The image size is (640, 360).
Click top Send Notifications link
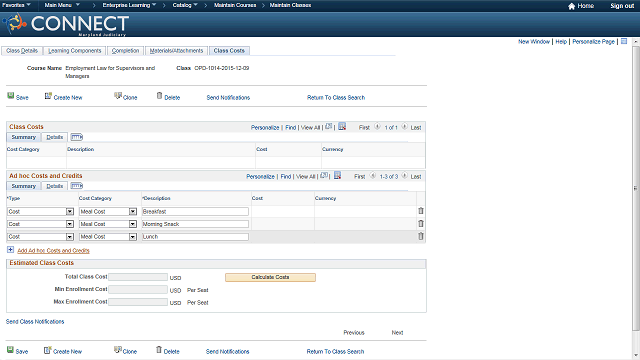pos(228,98)
